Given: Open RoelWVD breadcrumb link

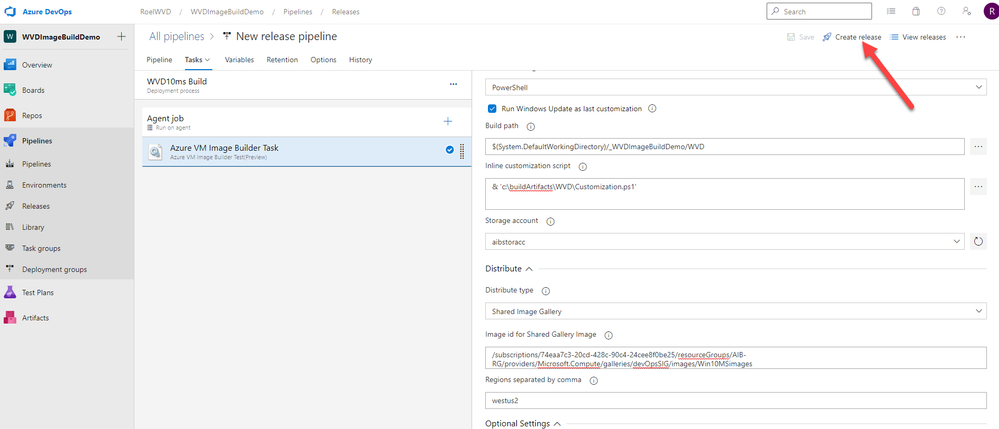Looking at the screenshot, I should coord(155,11).
